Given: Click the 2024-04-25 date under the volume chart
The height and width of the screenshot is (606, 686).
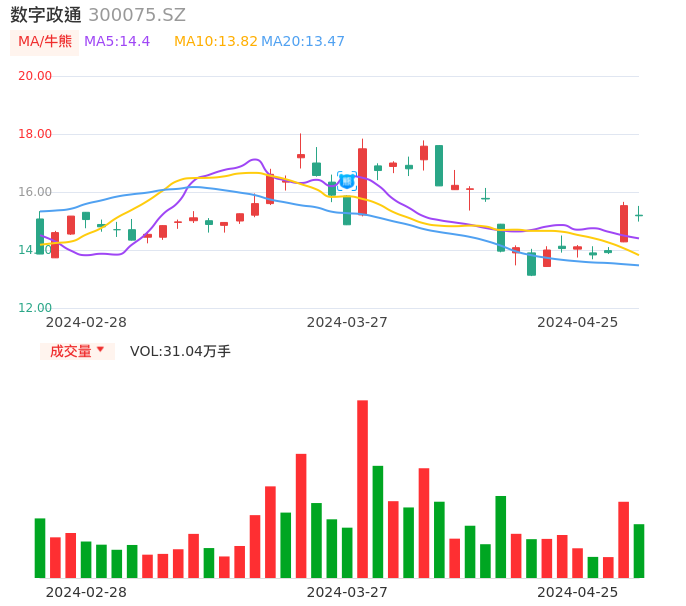Looking at the screenshot, I should (x=578, y=592).
